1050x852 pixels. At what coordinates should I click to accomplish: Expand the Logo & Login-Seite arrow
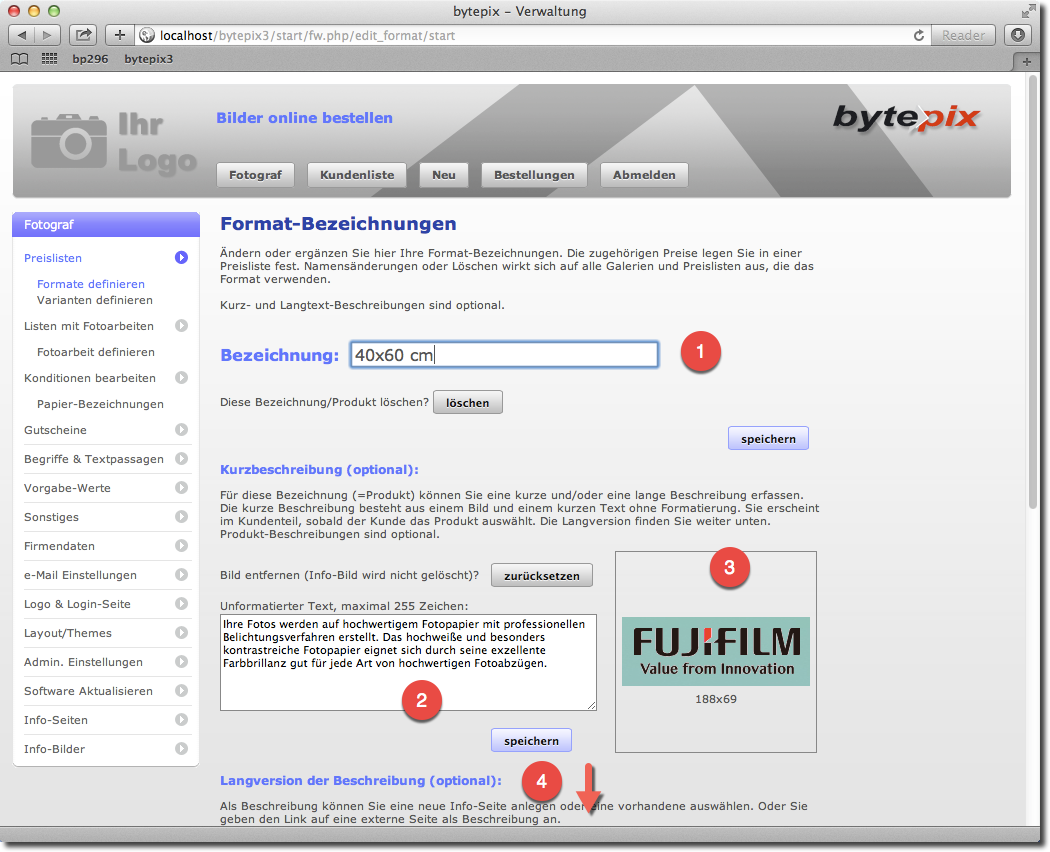181,604
